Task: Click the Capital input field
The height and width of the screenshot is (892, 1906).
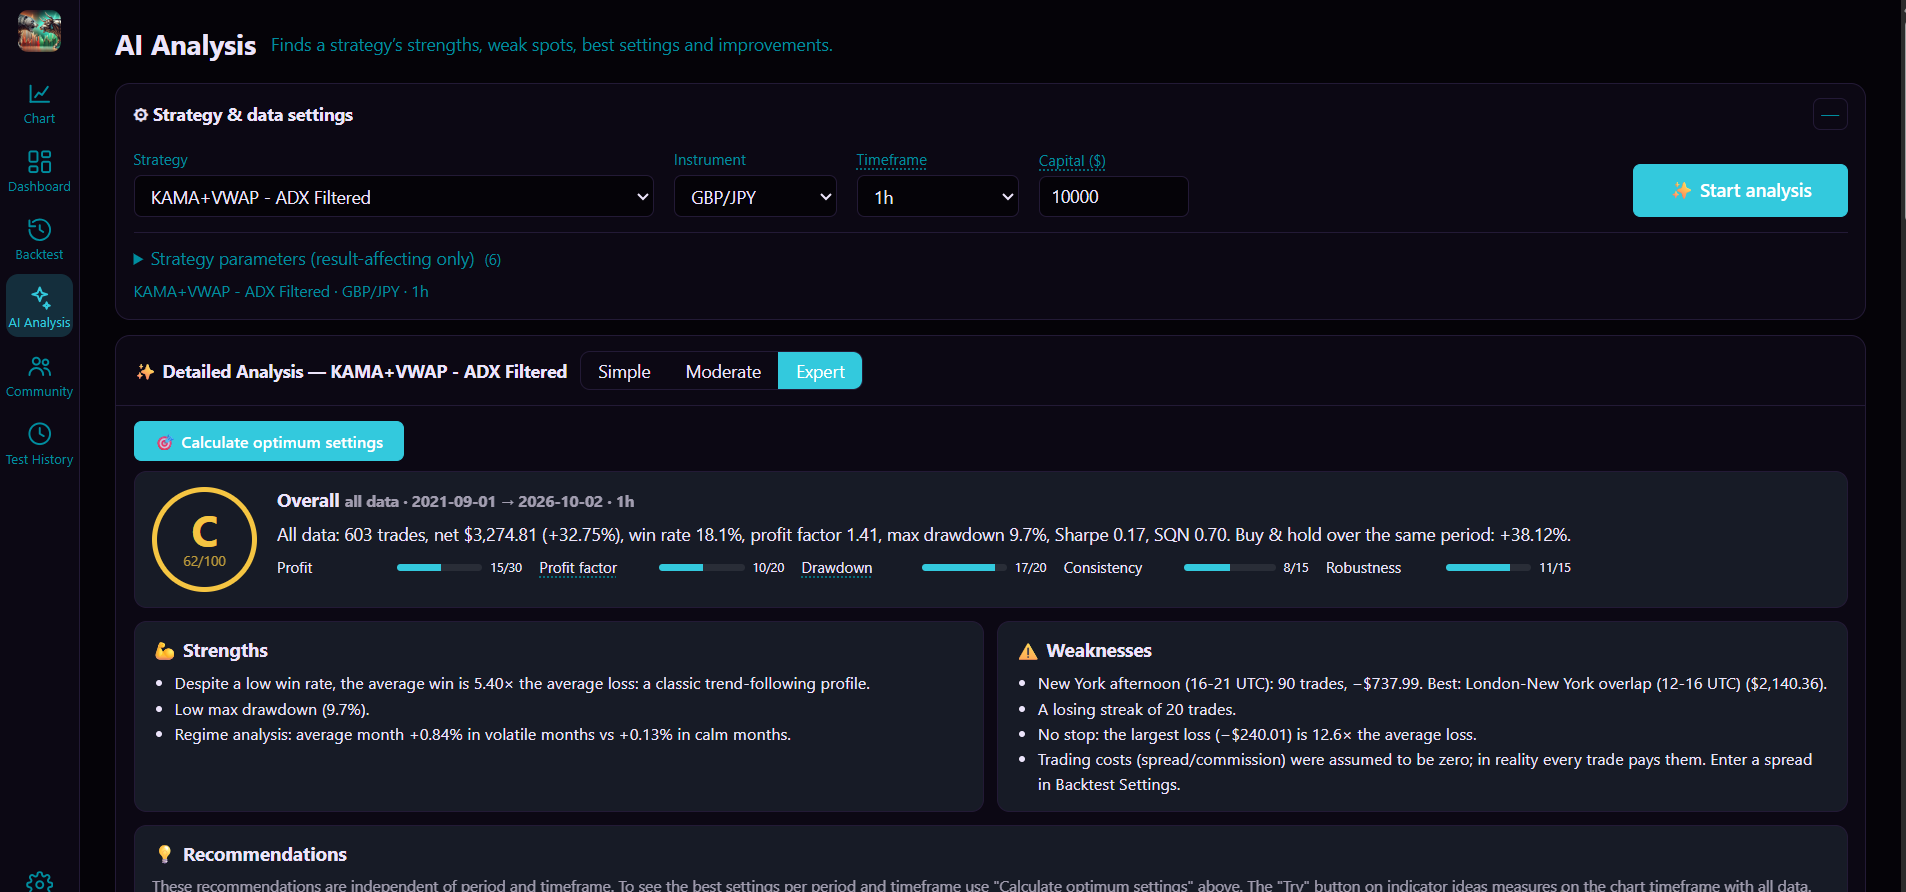Action: tap(1113, 197)
